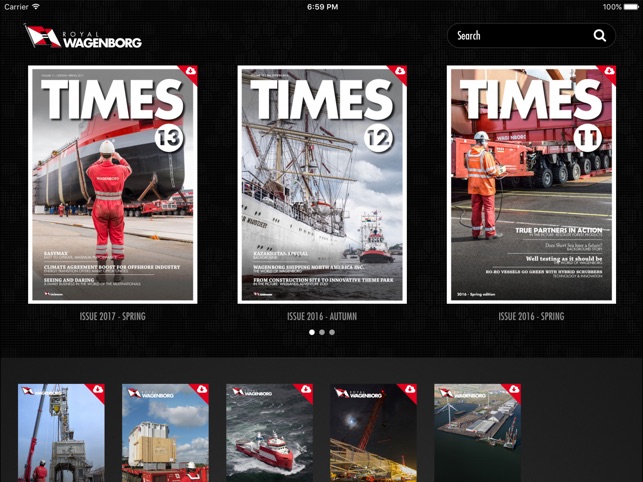Screen dimensions: 643x482
Task: Click into the Search field
Action: coord(531,36)
